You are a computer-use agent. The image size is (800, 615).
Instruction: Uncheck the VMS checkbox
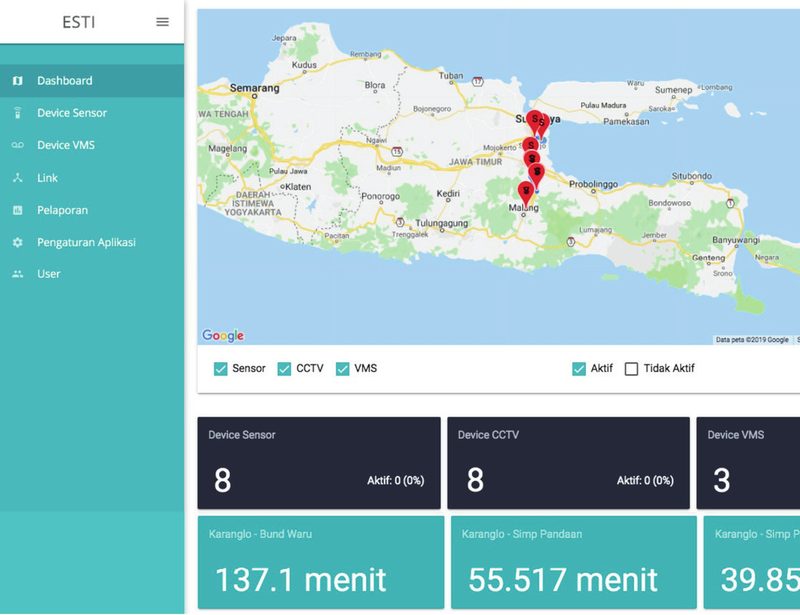[x=342, y=368]
